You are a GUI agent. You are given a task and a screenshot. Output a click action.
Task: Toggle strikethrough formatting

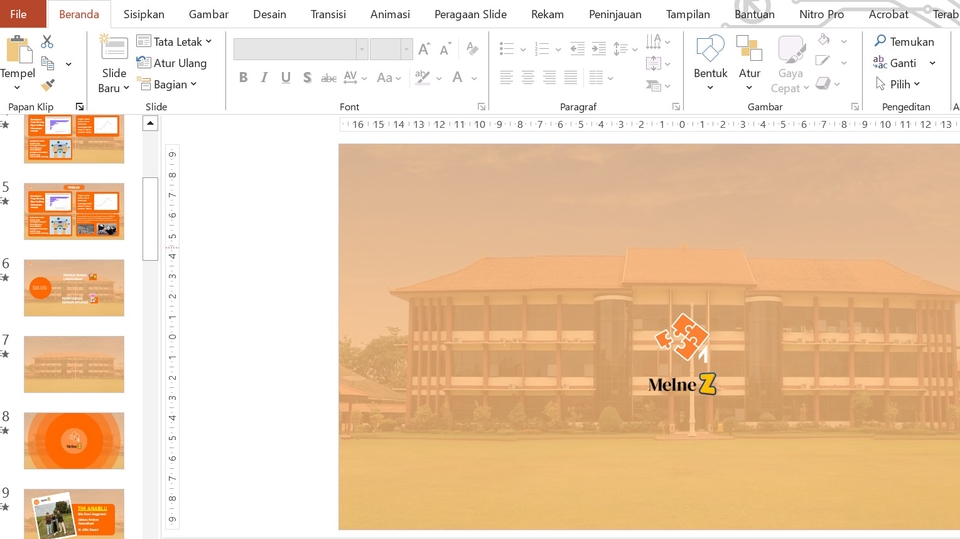coord(329,78)
